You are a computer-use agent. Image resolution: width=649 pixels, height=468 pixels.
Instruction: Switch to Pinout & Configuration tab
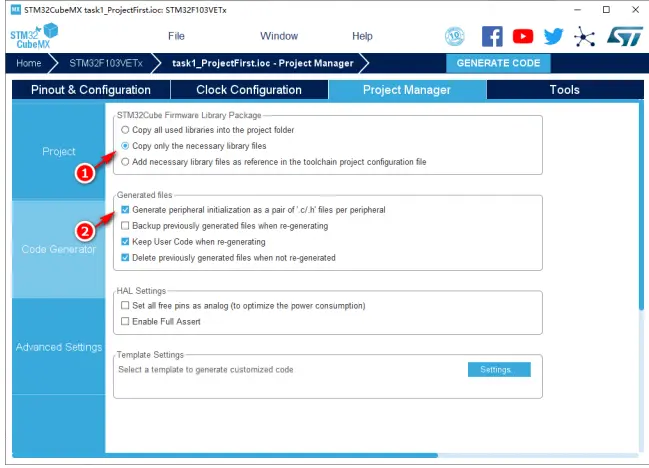[x=91, y=90]
